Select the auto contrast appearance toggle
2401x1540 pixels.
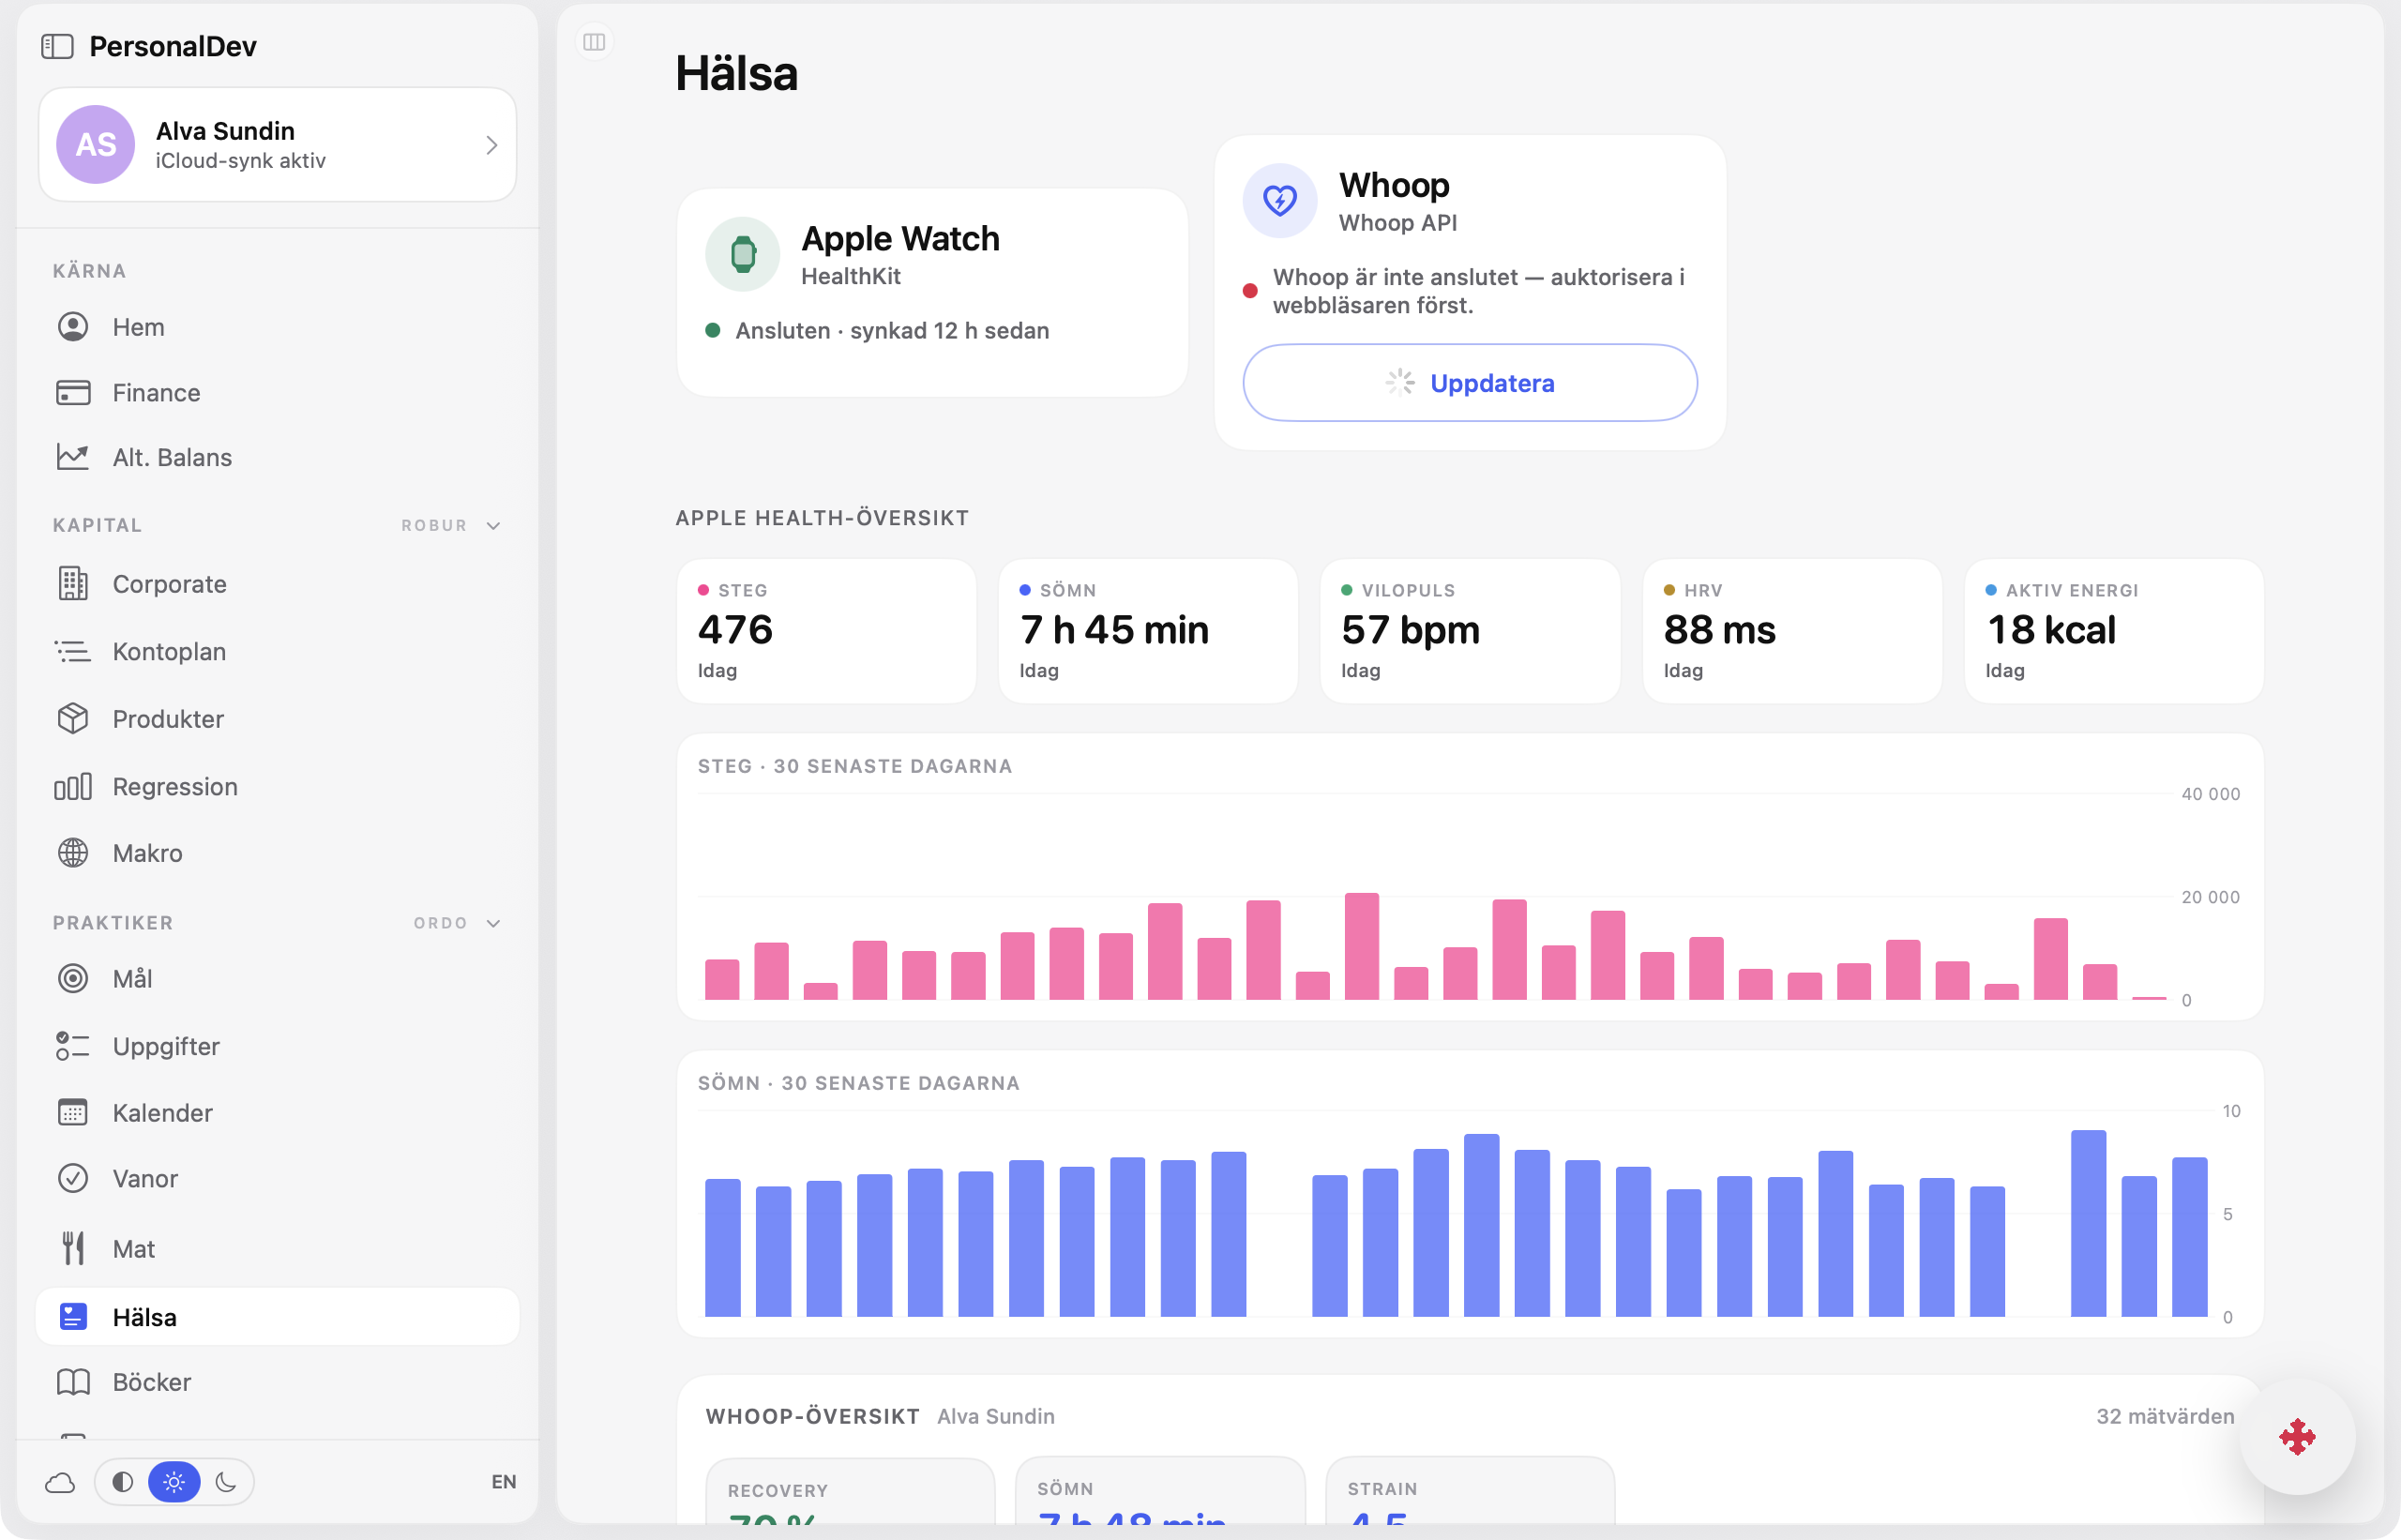coord(122,1482)
